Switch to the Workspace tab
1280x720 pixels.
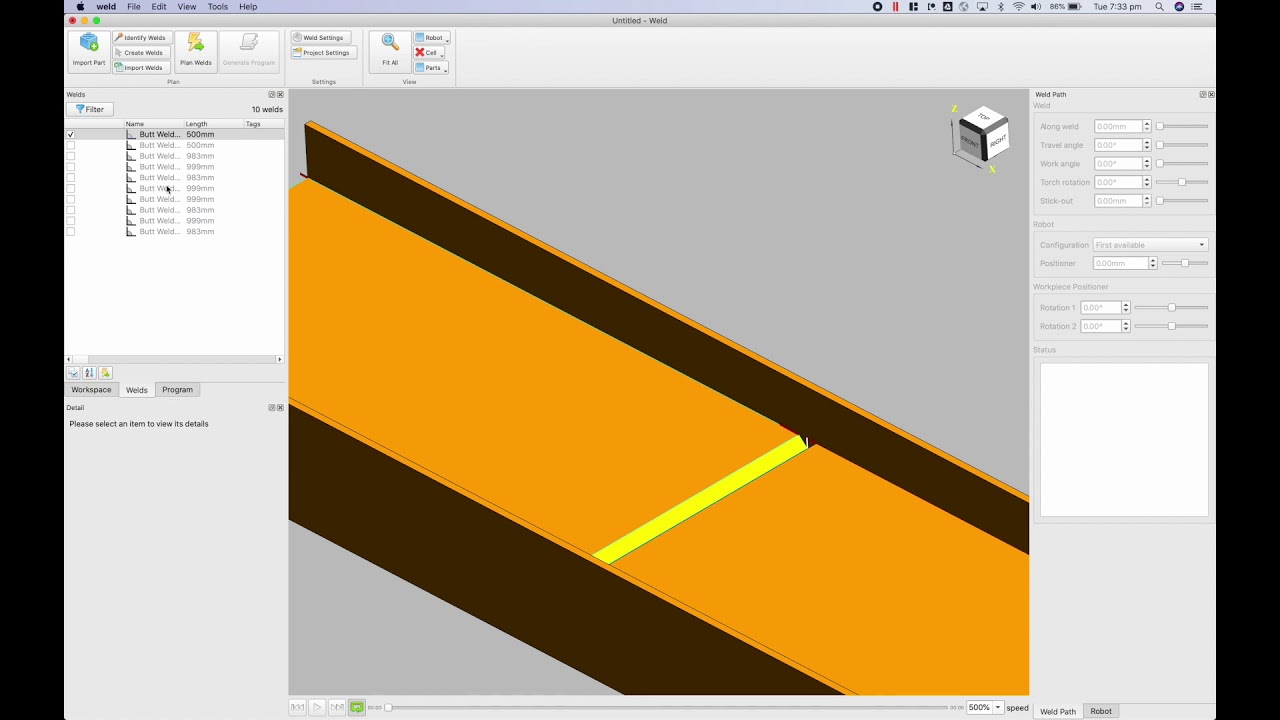[91, 390]
